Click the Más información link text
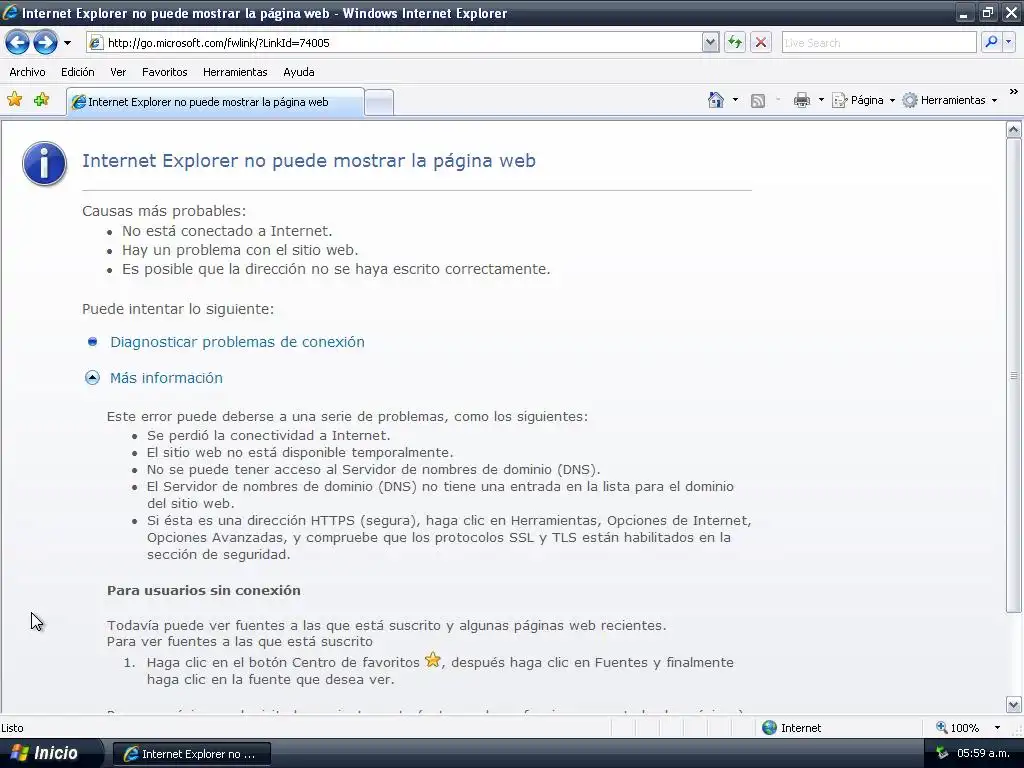The image size is (1024, 768). tap(166, 377)
